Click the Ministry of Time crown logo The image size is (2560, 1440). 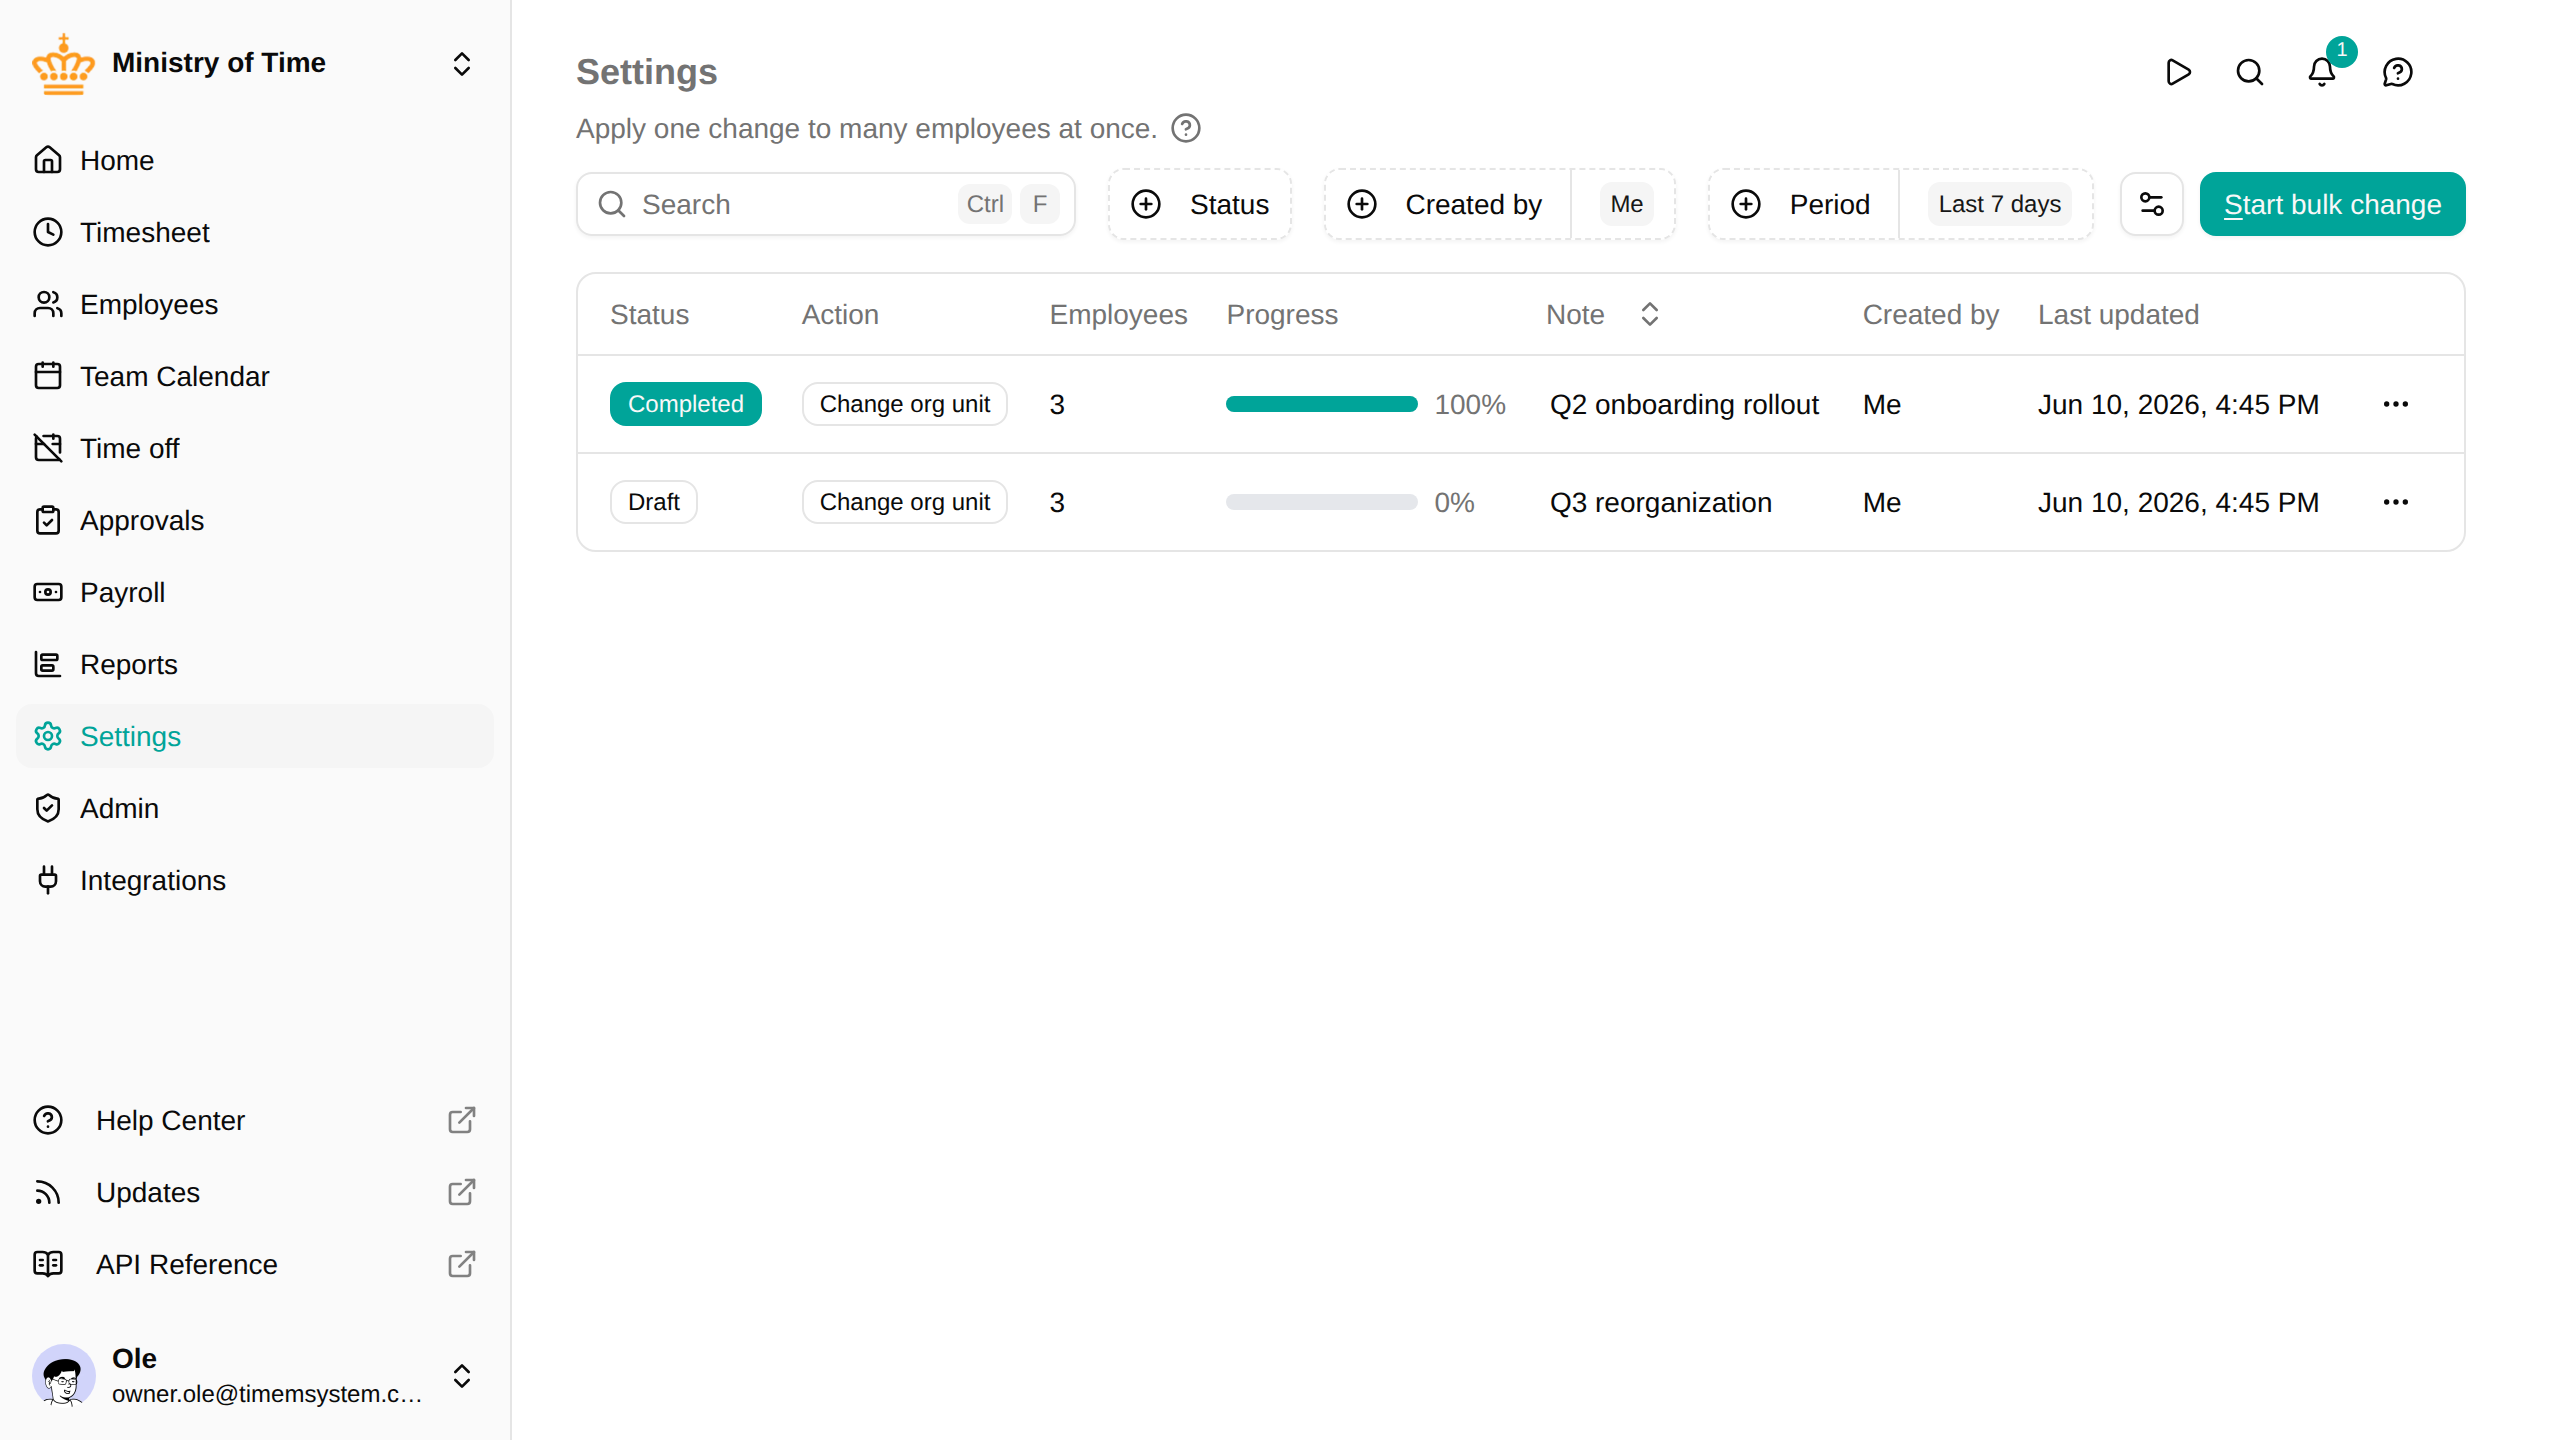coord(63,65)
